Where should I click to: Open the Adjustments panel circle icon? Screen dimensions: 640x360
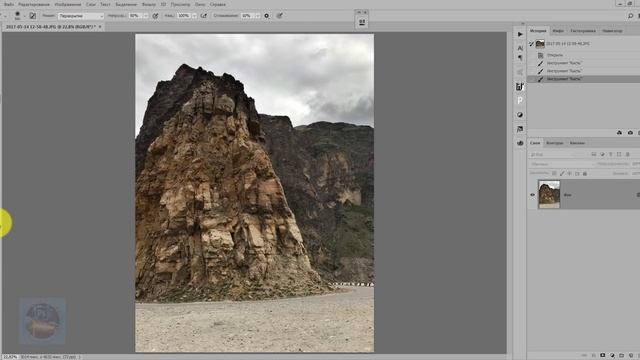click(x=520, y=115)
